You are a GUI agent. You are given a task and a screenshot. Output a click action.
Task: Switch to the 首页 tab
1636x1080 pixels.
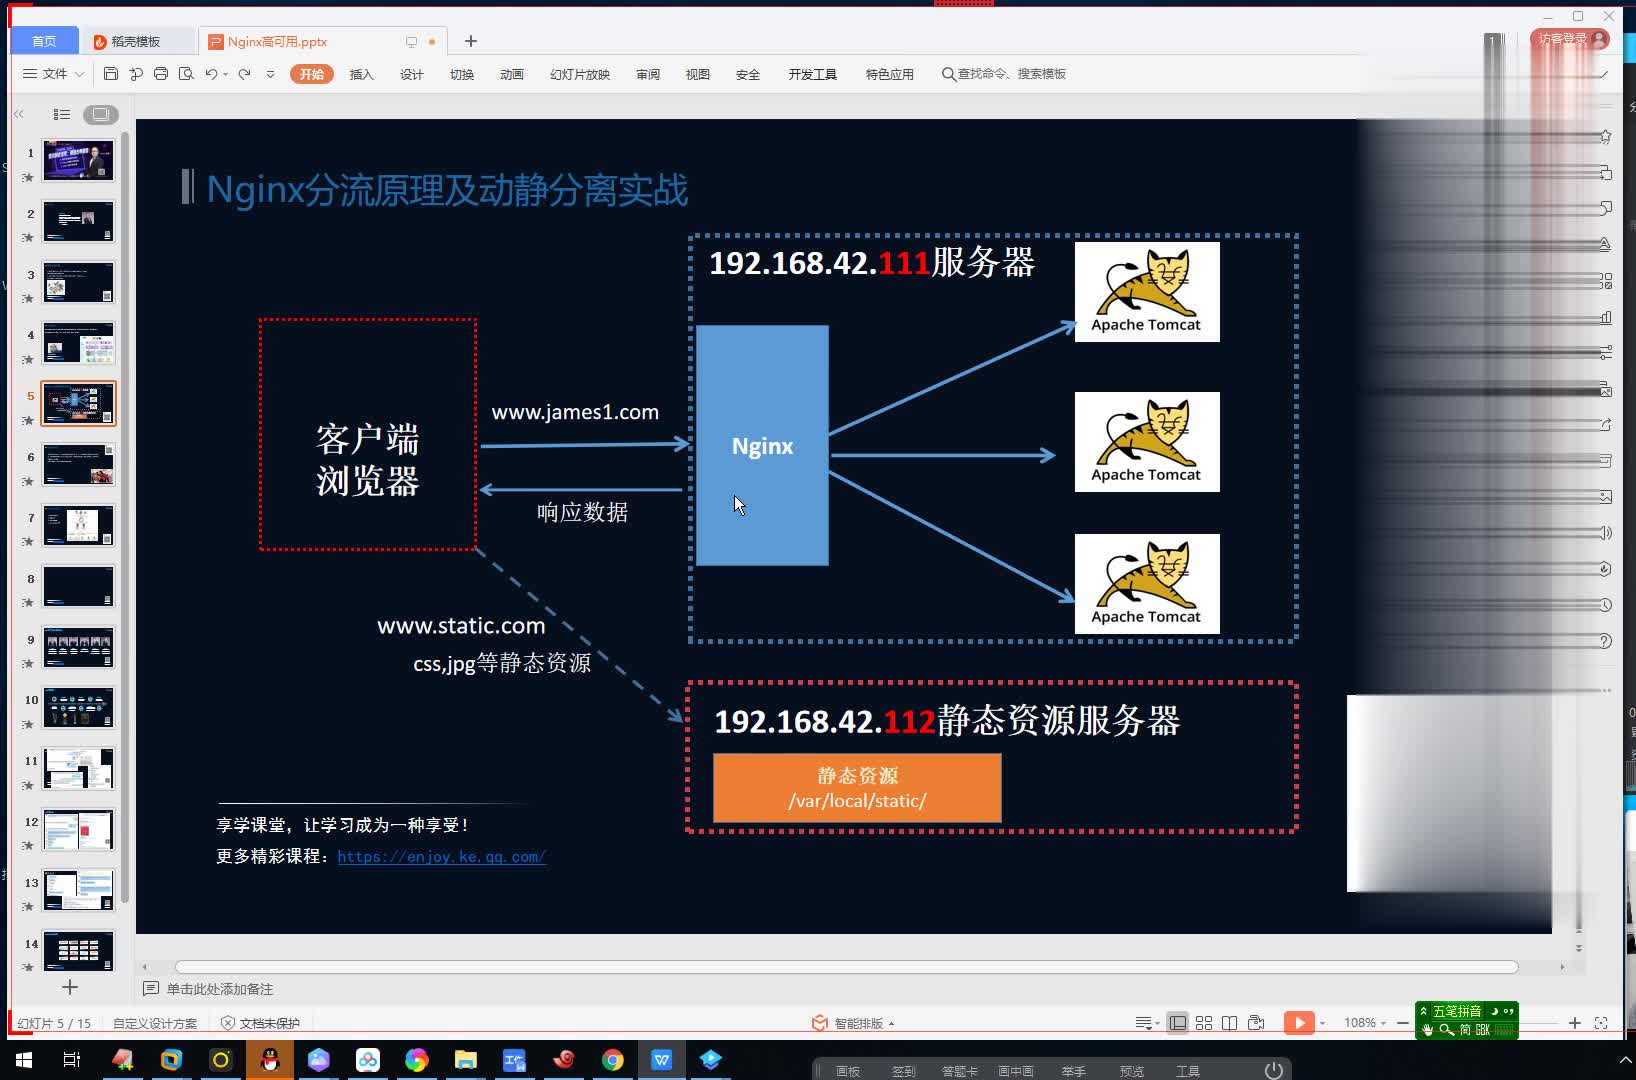[x=43, y=41]
